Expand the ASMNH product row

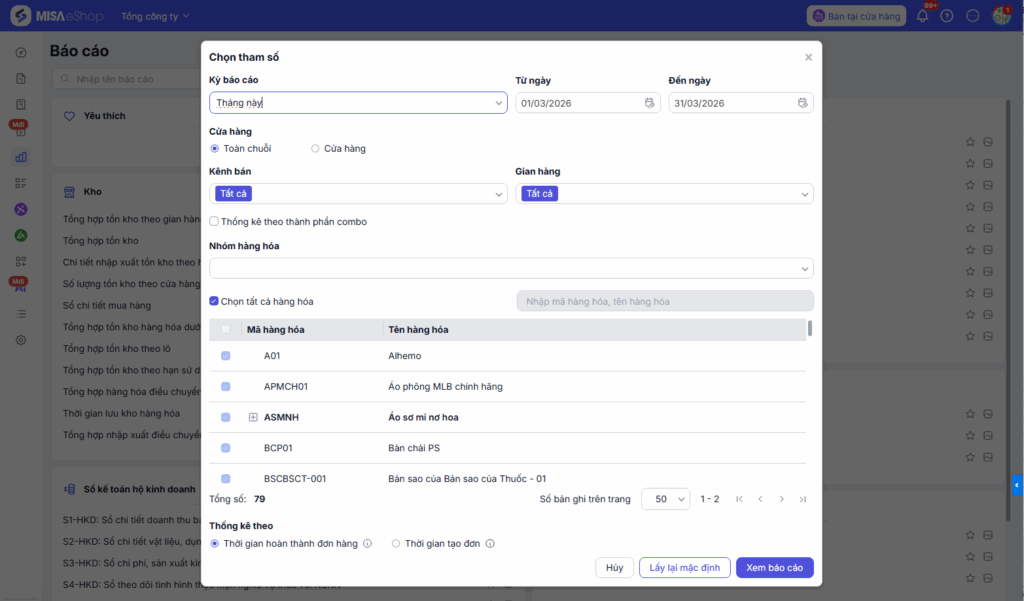(x=253, y=417)
